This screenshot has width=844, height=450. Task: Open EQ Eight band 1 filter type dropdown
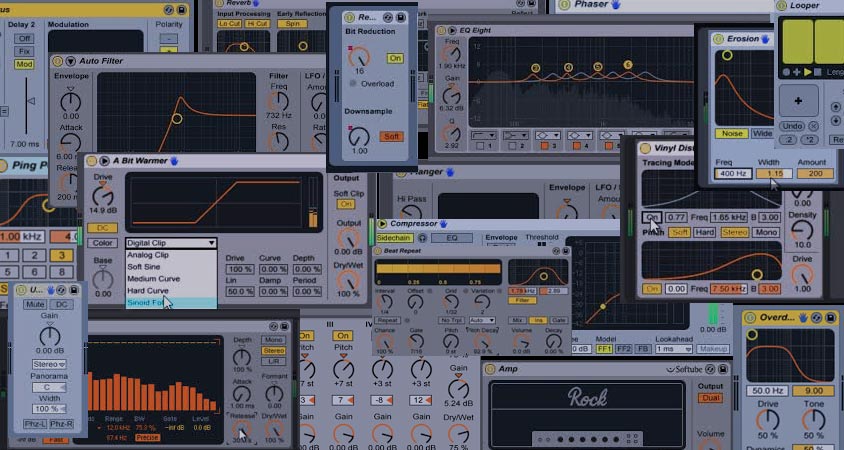483,135
